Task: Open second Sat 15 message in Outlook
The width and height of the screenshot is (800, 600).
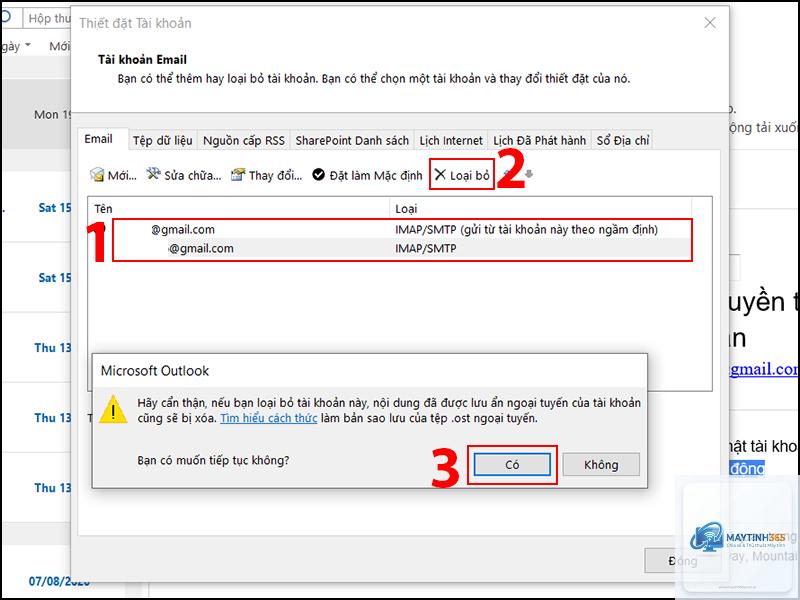Action: (x=37, y=278)
